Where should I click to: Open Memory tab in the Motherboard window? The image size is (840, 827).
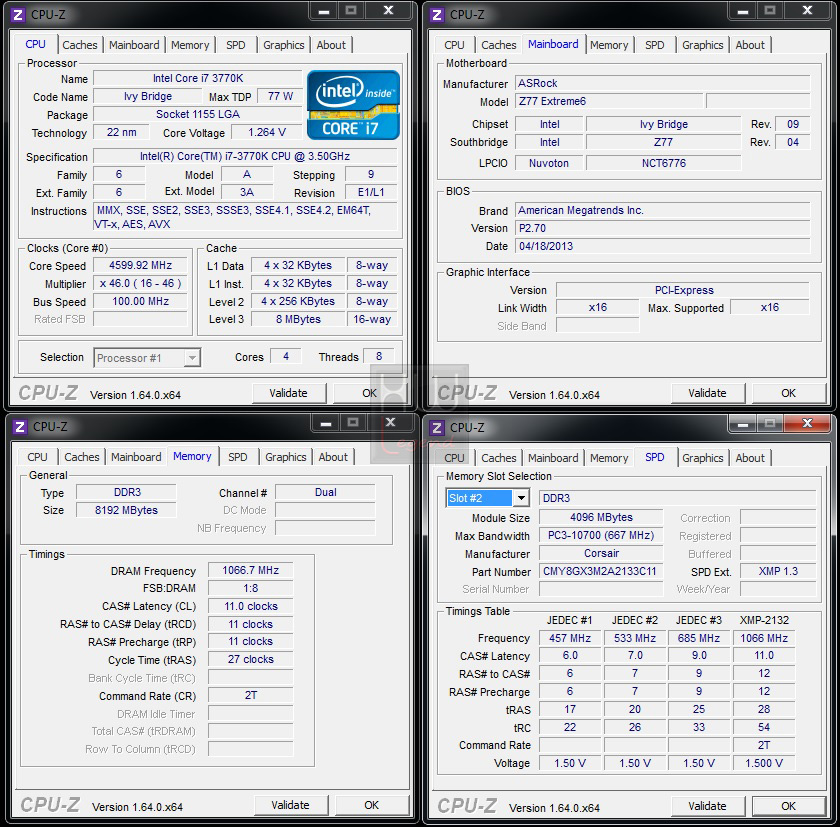[609, 45]
